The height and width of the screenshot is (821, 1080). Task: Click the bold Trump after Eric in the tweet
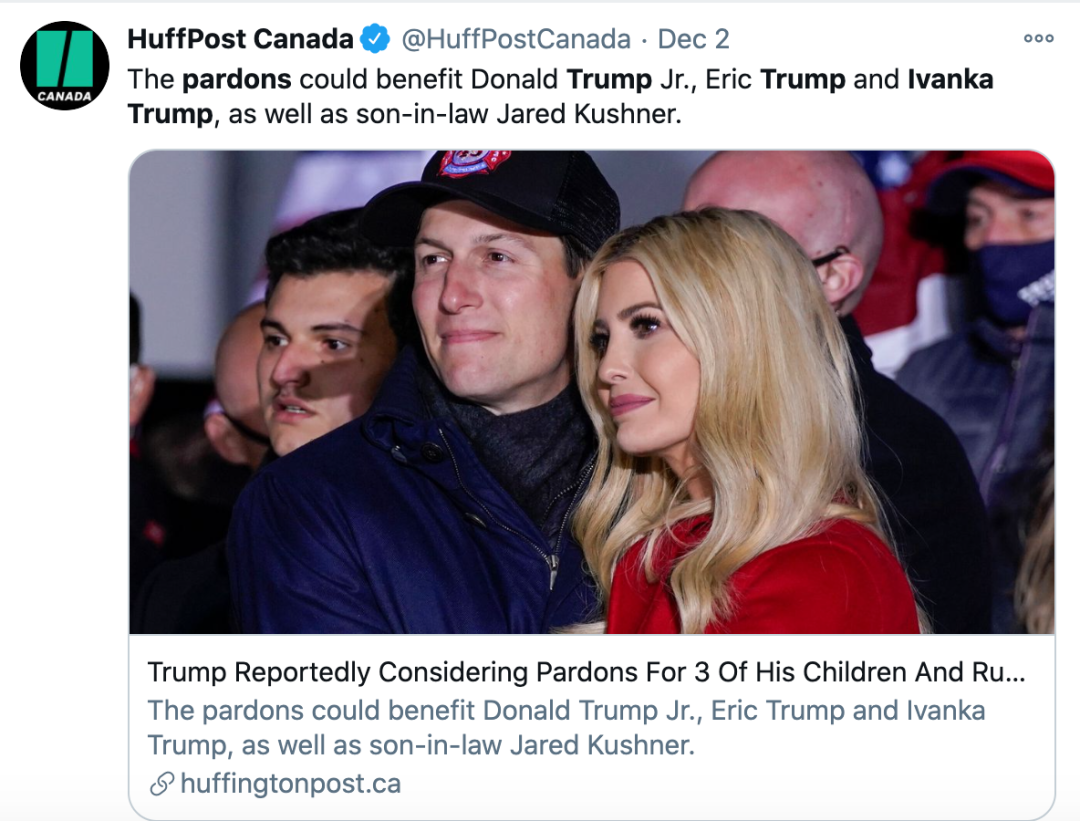click(x=802, y=80)
